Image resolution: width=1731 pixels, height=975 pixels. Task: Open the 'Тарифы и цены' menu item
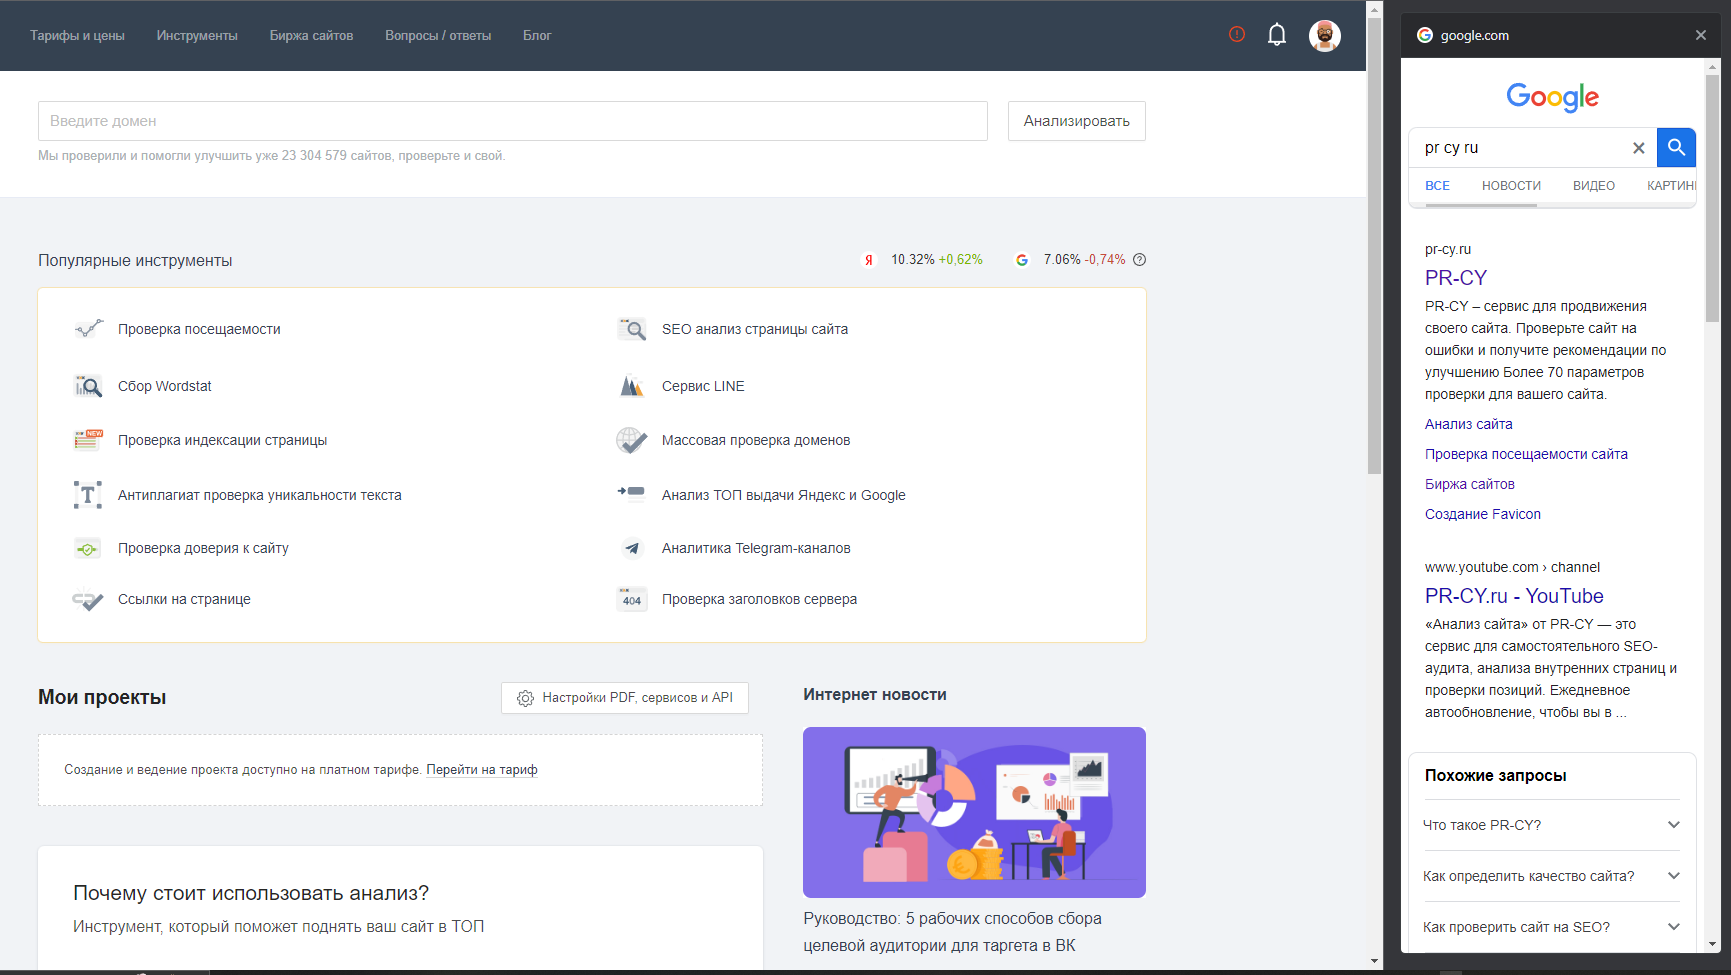(77, 35)
